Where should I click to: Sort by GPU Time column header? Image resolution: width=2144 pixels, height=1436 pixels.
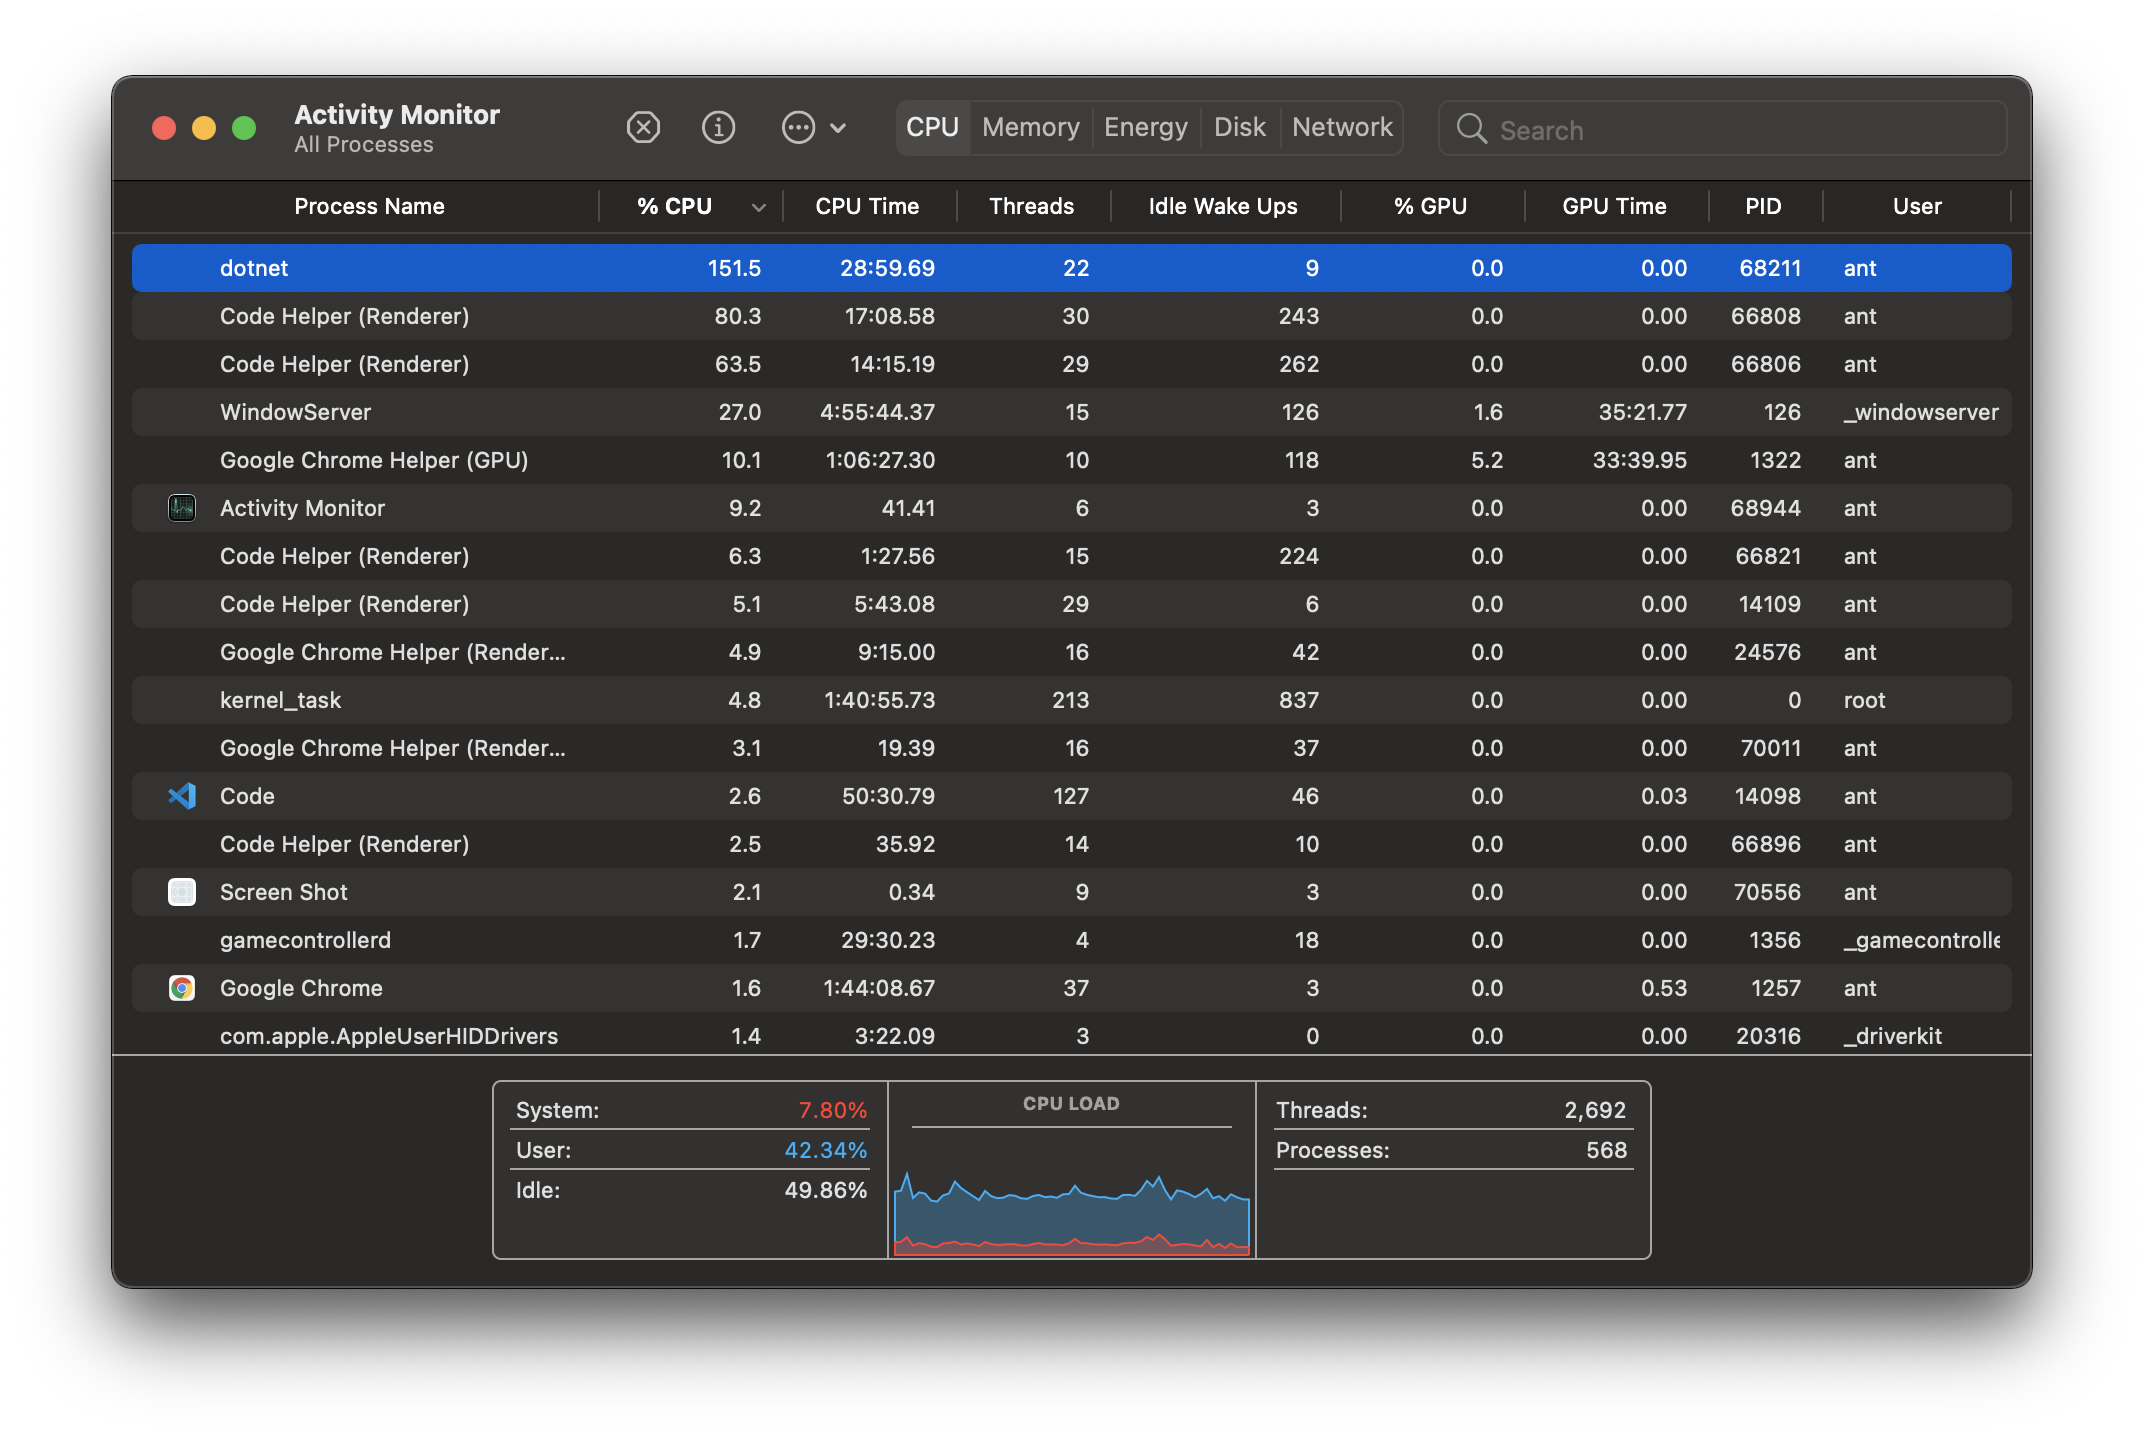[1614, 207]
